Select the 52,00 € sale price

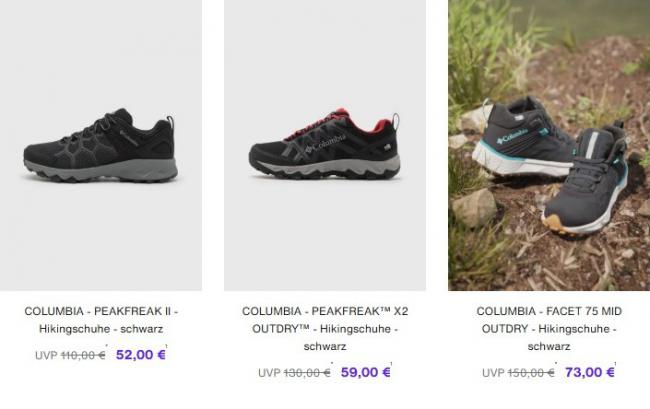coord(141,355)
